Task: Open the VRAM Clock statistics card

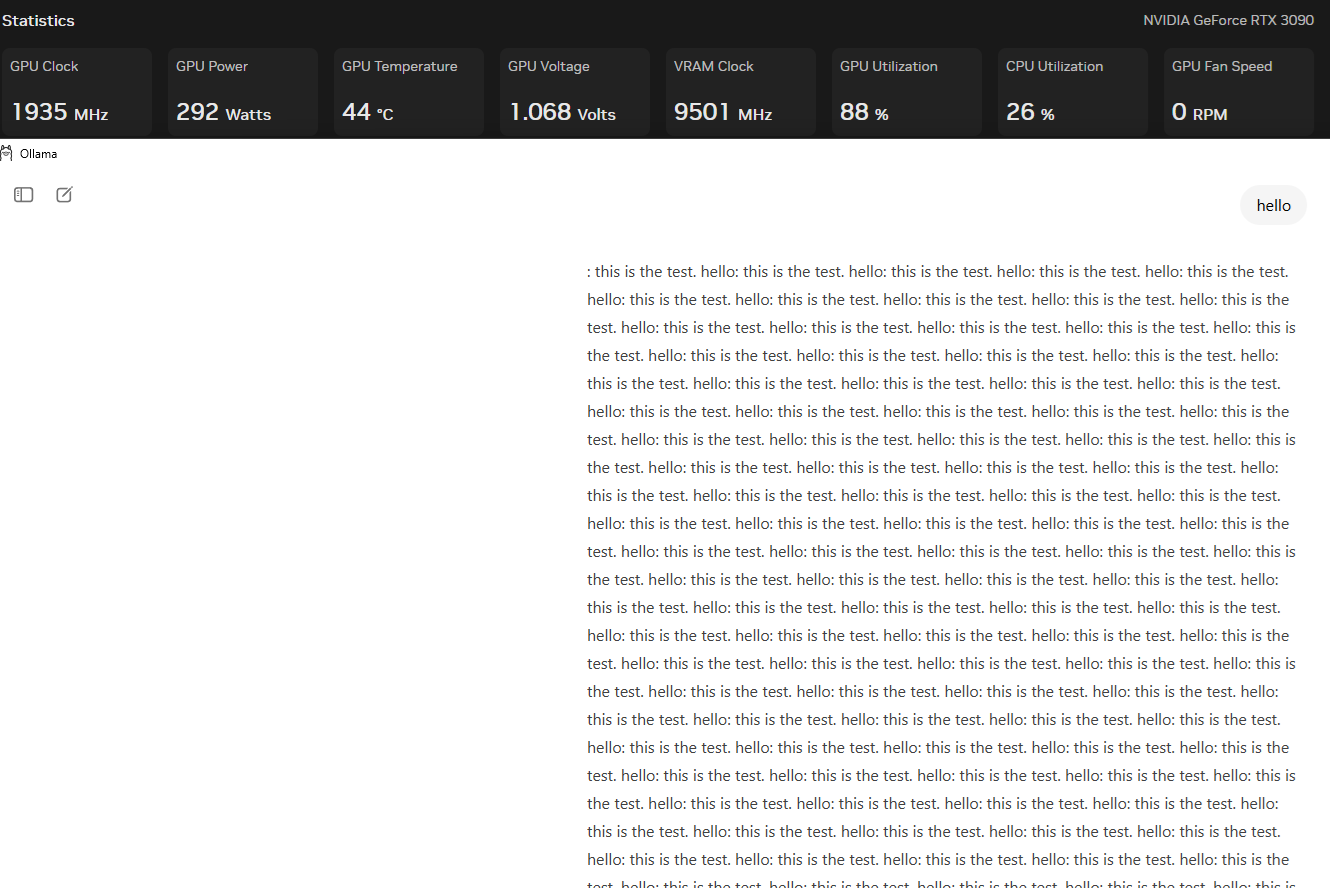Action: click(741, 92)
